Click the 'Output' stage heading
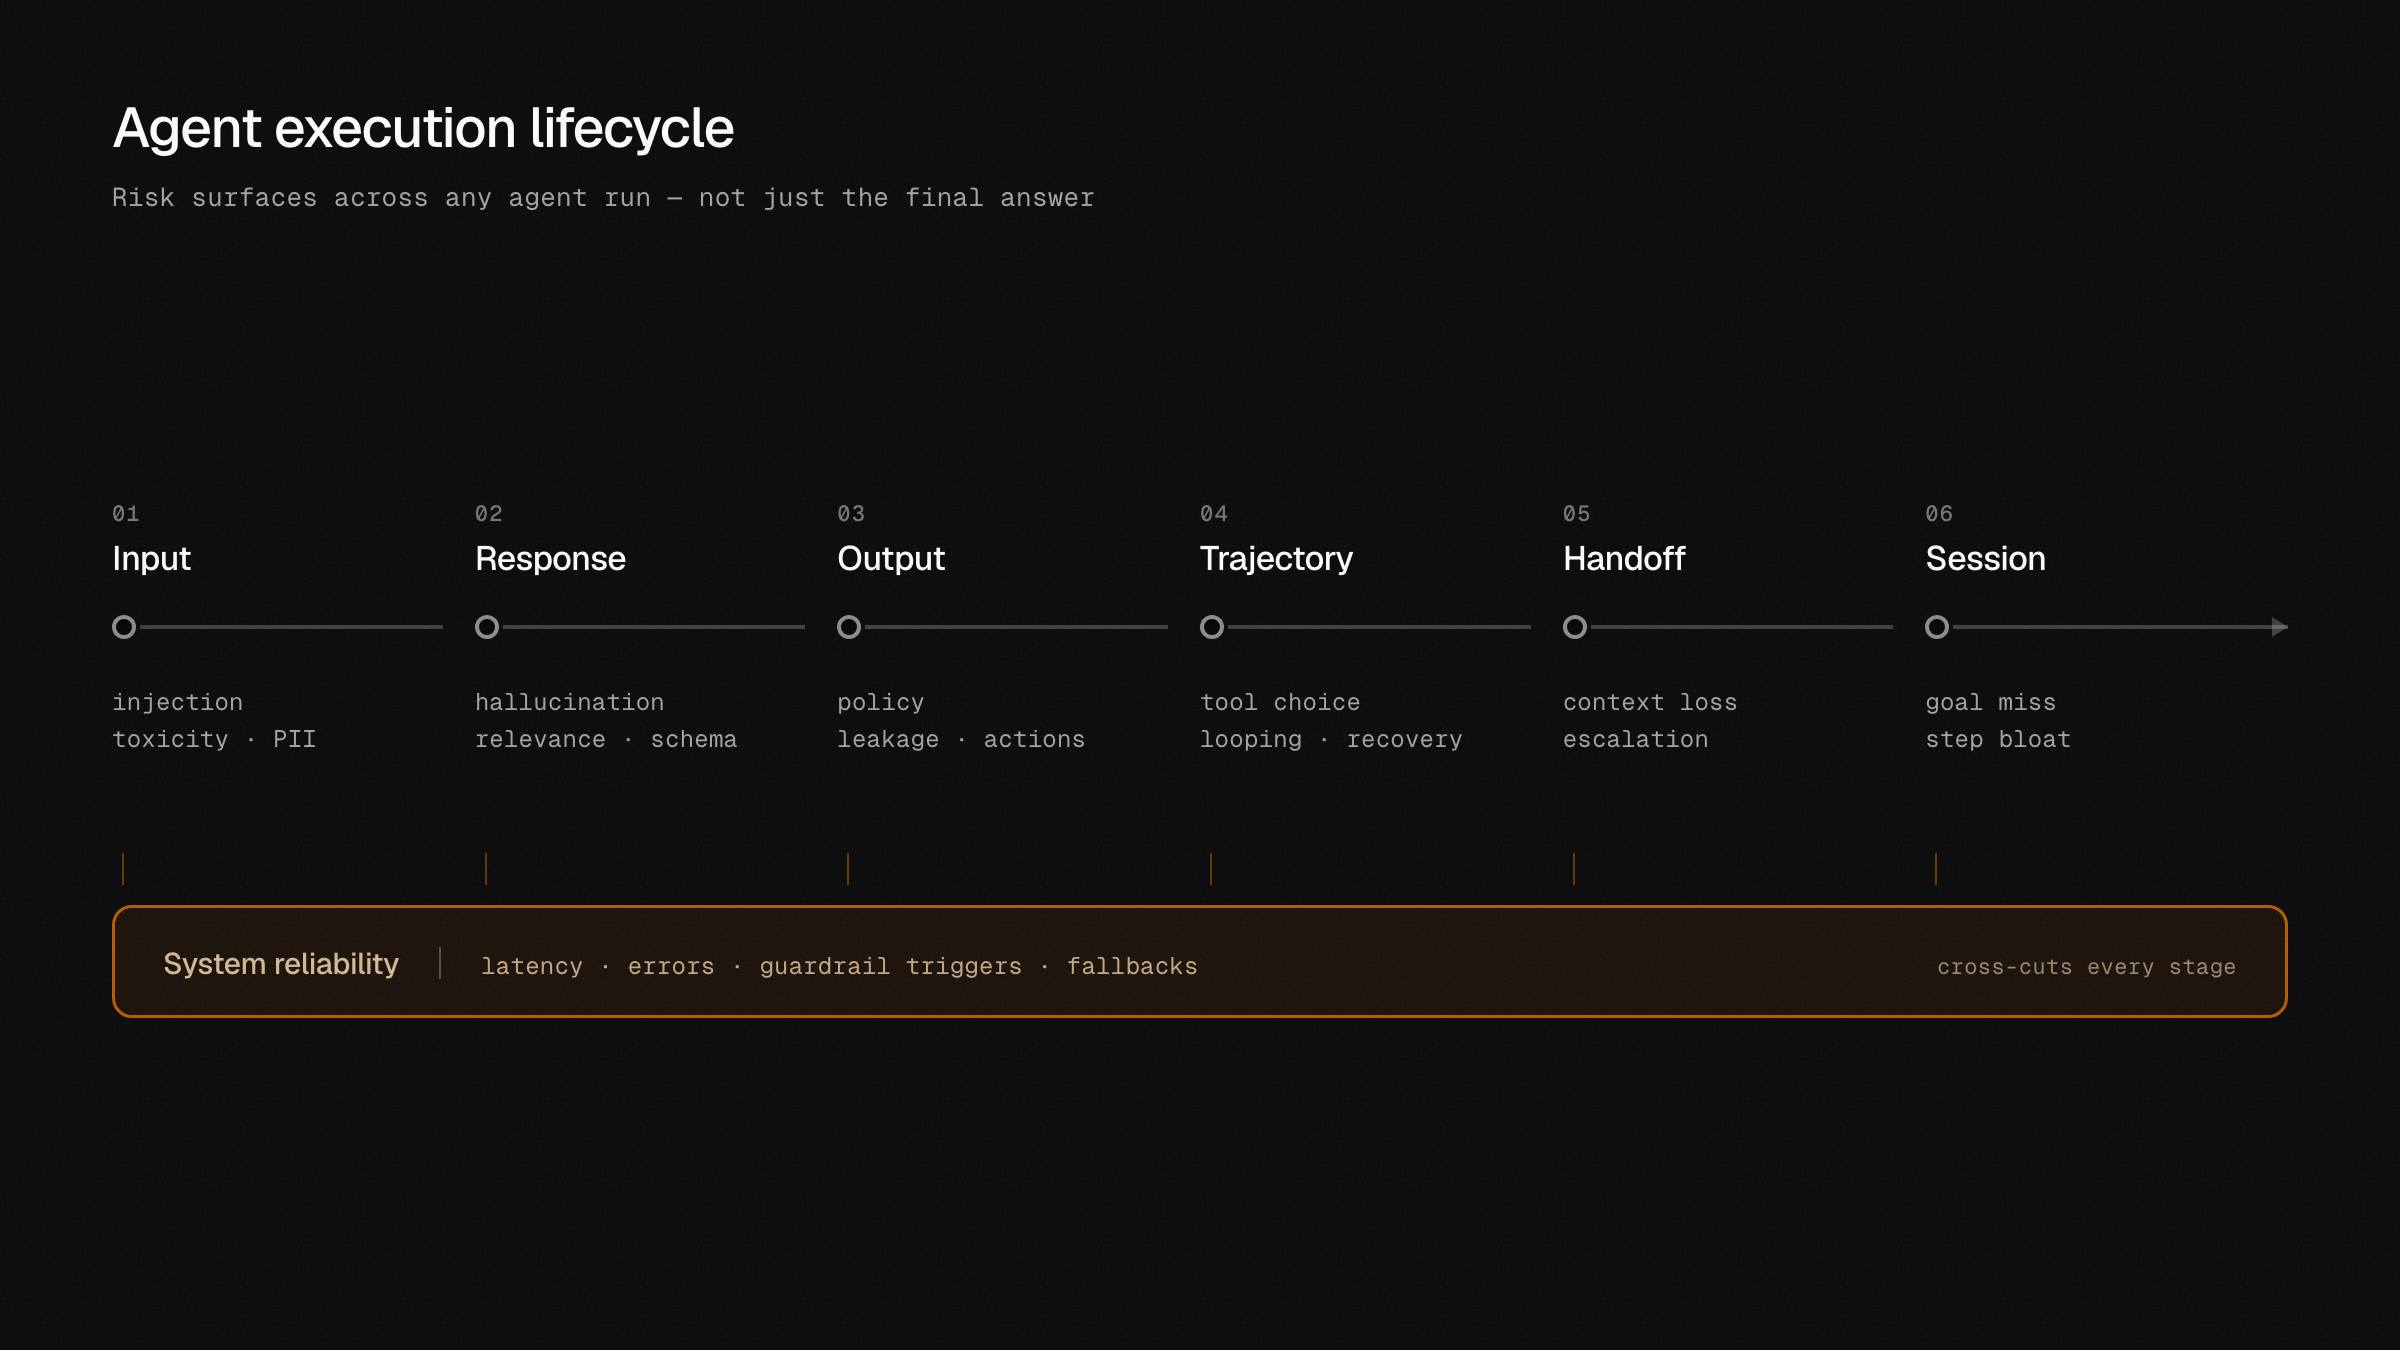The height and width of the screenshot is (1350, 2400). 891,559
